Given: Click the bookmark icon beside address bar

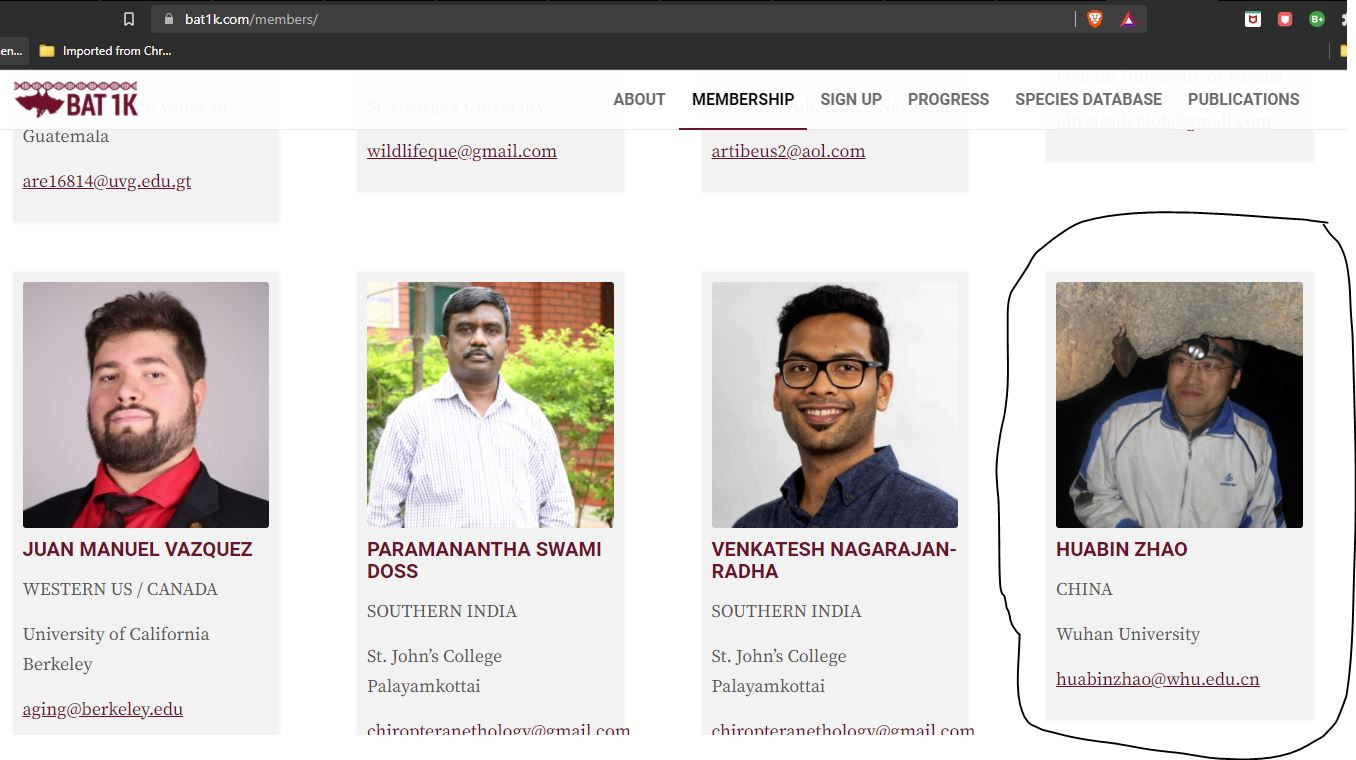Looking at the screenshot, I should (128, 19).
